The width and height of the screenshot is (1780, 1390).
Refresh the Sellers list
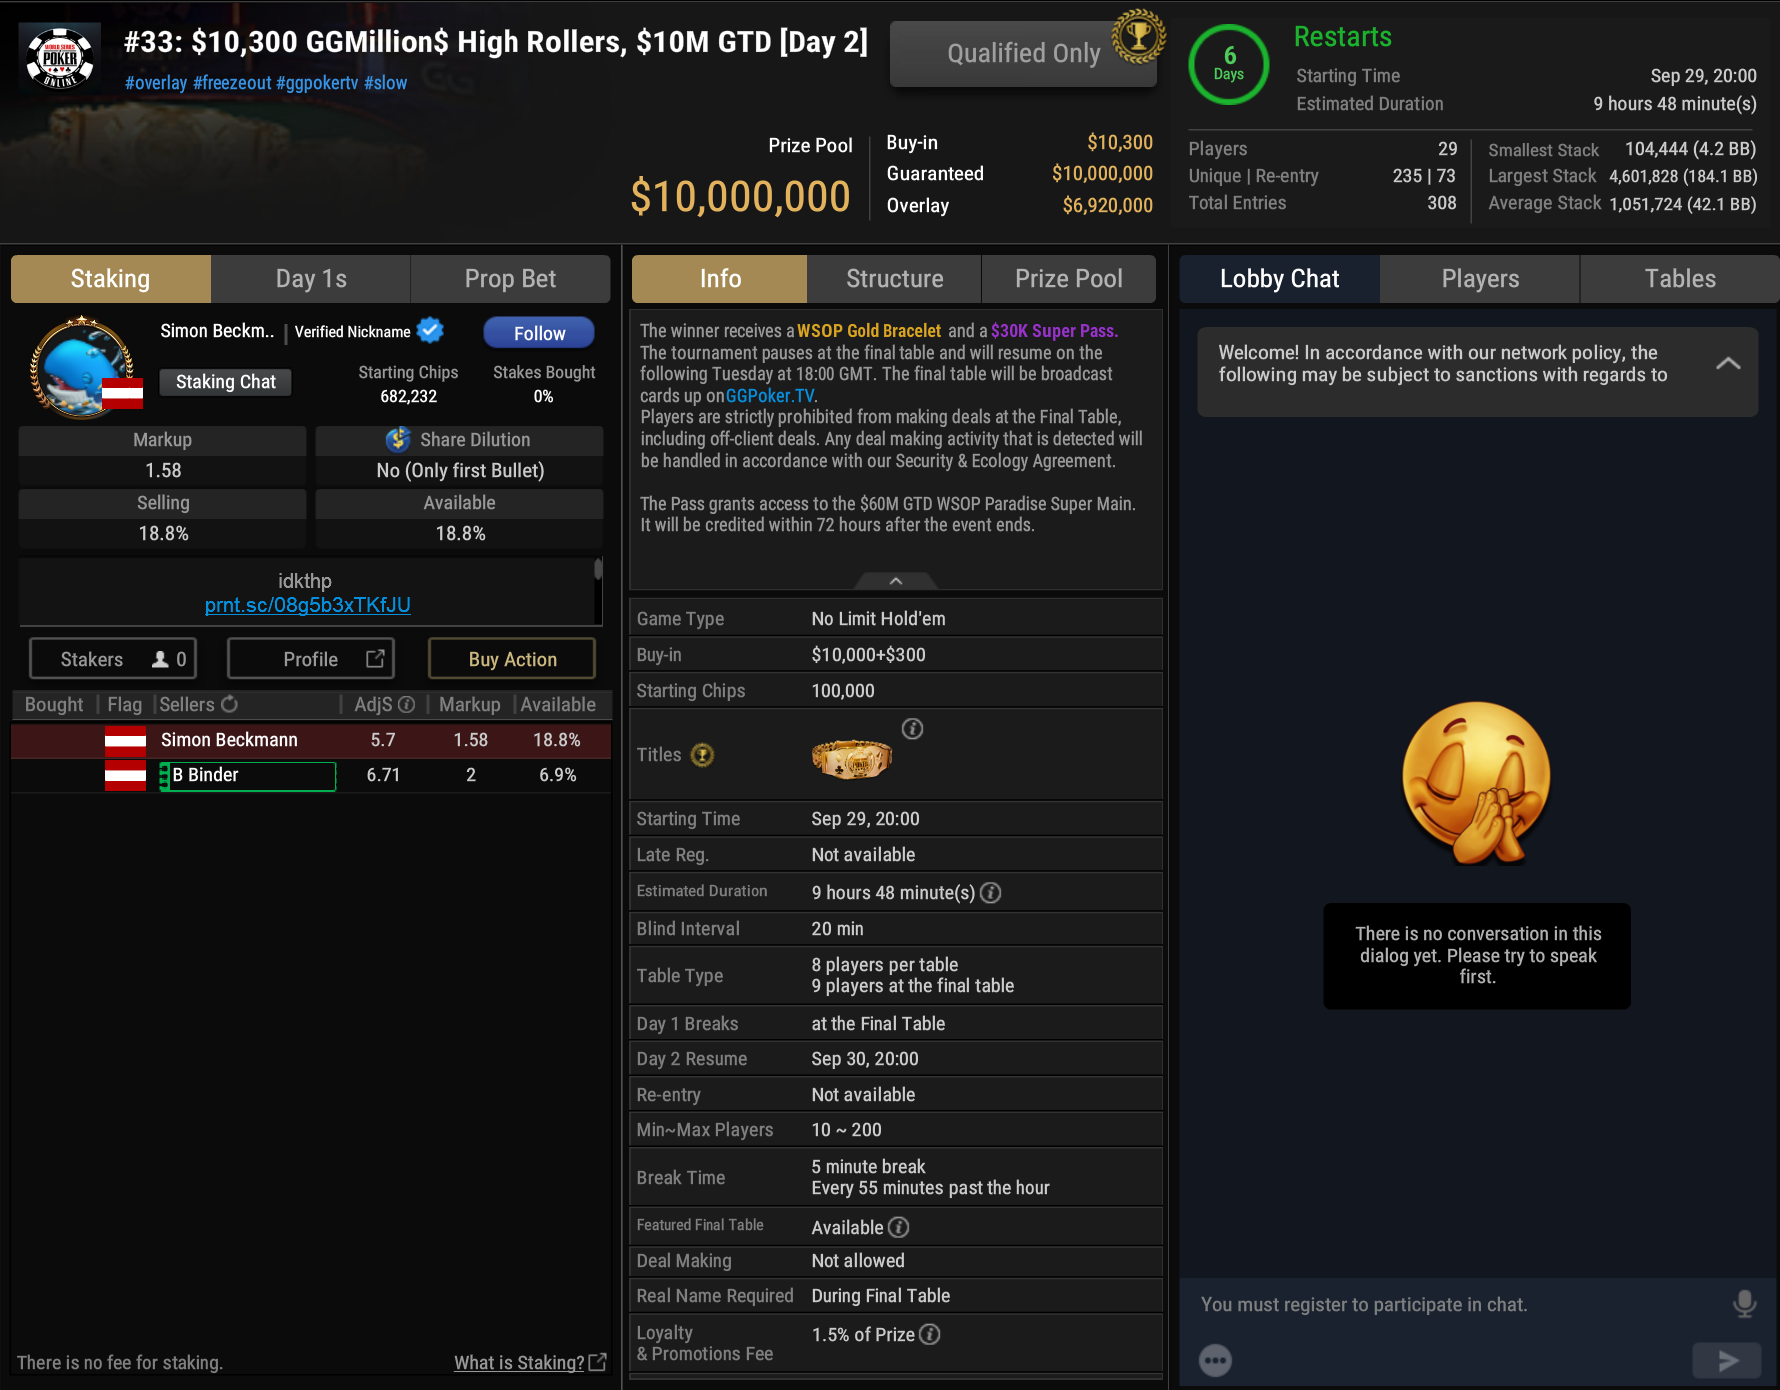(229, 704)
